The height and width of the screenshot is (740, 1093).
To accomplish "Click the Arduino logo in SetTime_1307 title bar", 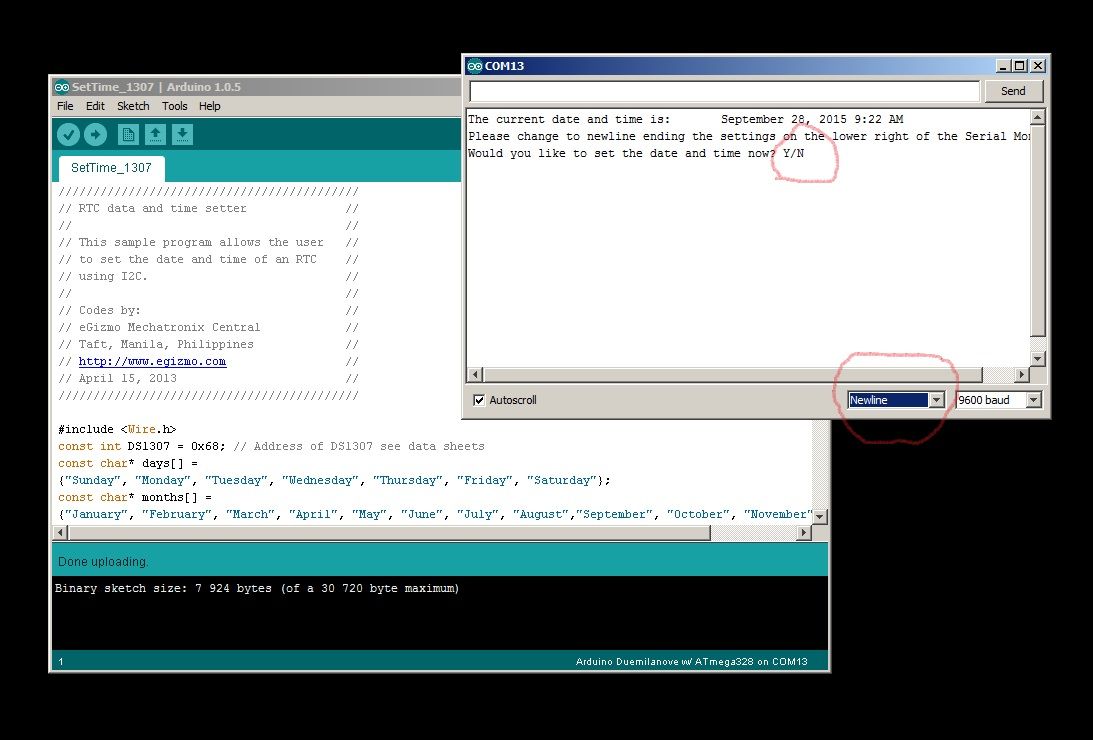I will click(62, 87).
